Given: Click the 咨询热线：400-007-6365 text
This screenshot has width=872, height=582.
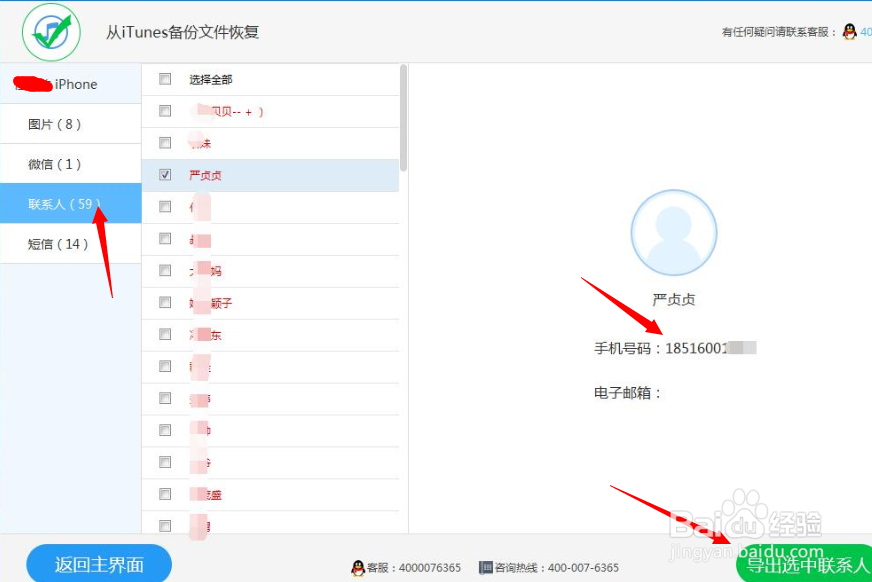Looking at the screenshot, I should coord(557,568).
